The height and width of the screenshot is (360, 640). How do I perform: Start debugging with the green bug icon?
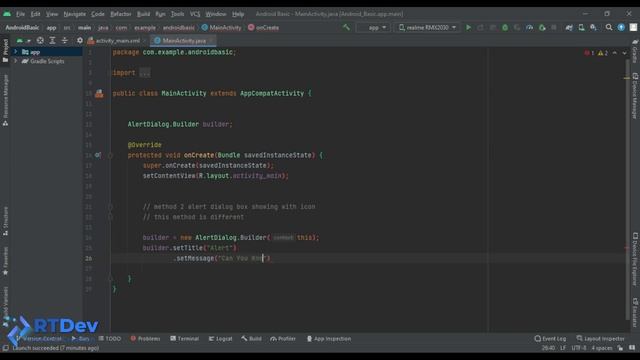point(505,27)
